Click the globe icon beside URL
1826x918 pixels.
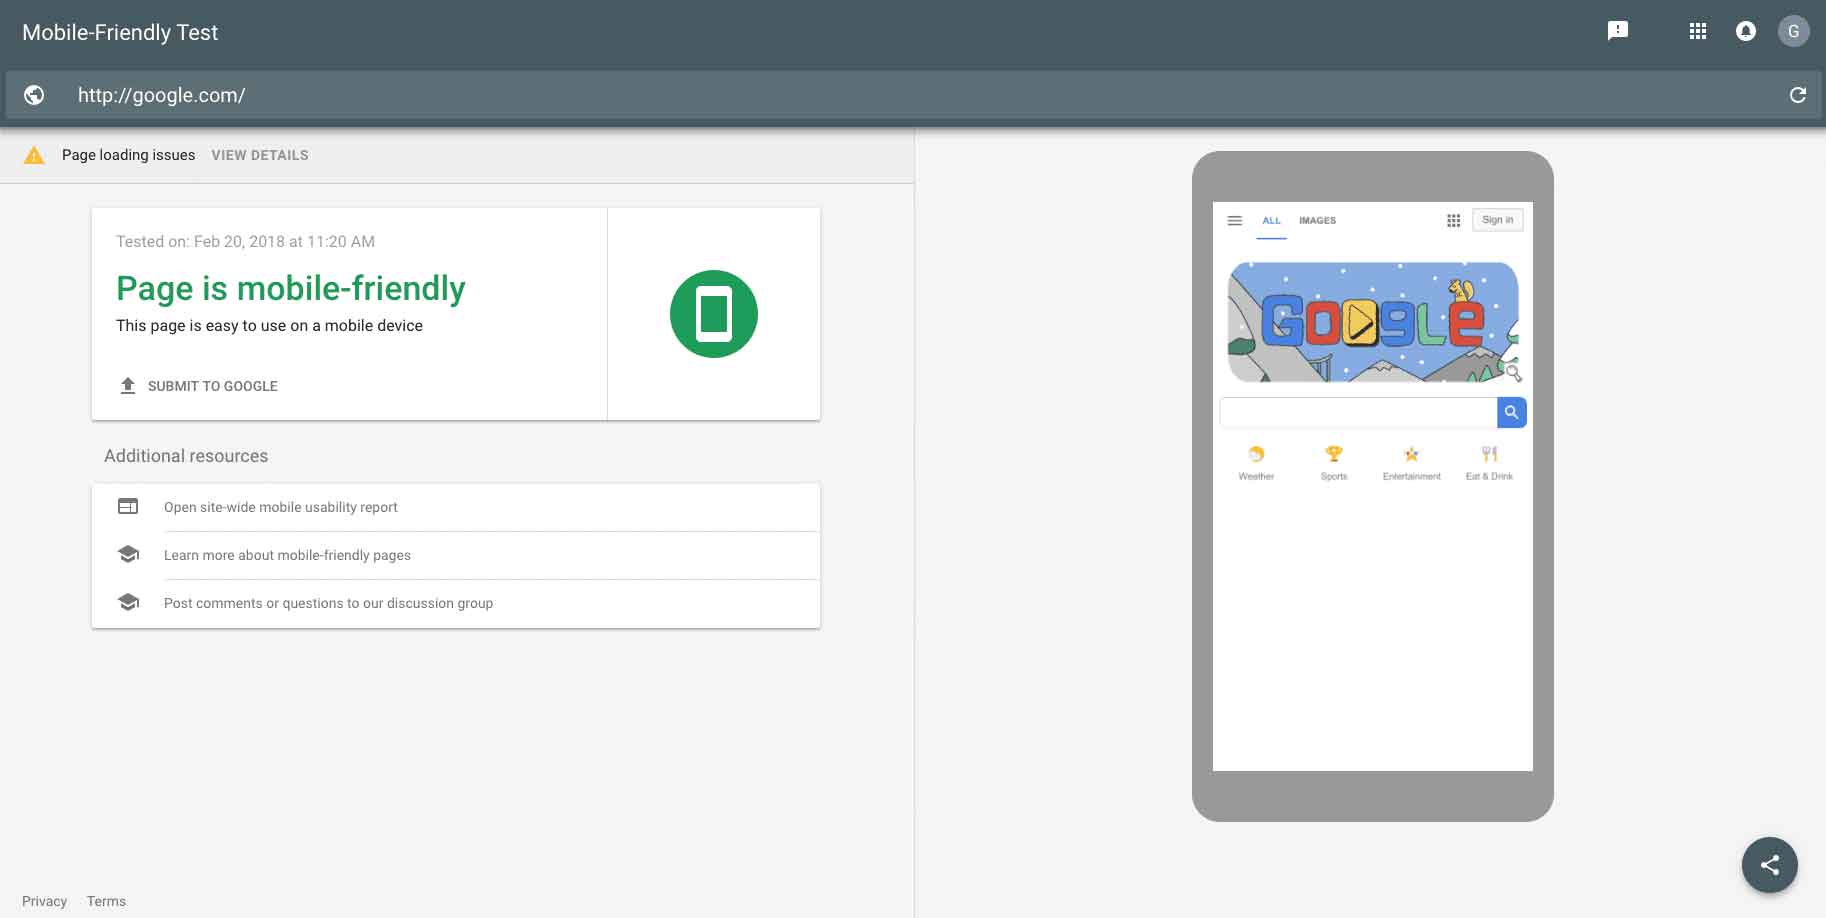coord(34,95)
